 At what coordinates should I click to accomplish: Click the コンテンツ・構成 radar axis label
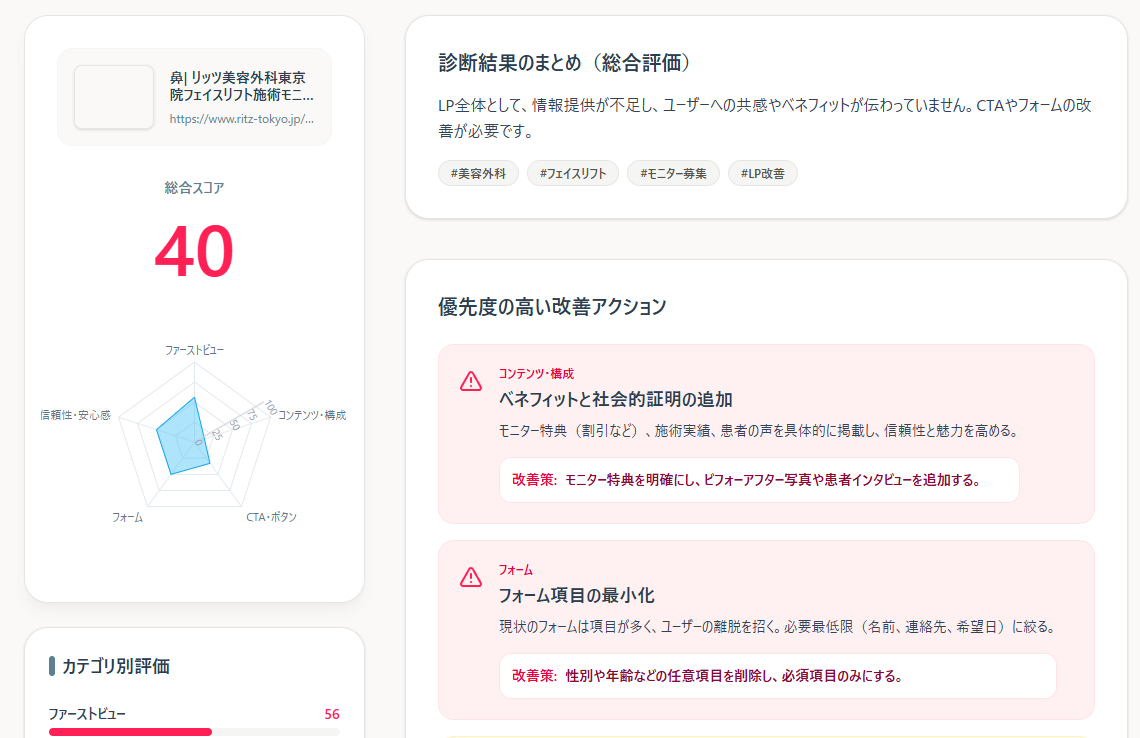[x=312, y=415]
